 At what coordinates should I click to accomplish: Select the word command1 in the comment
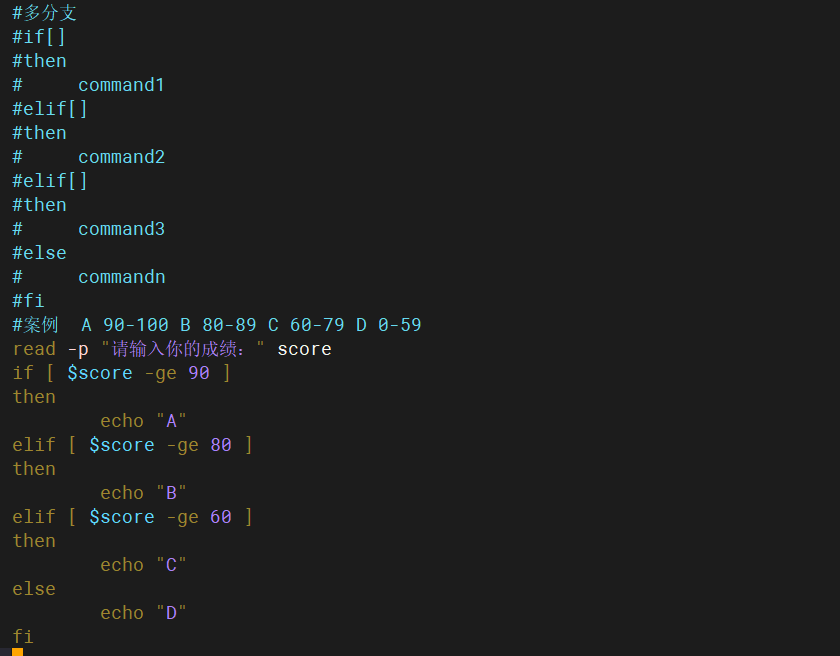(x=121, y=85)
